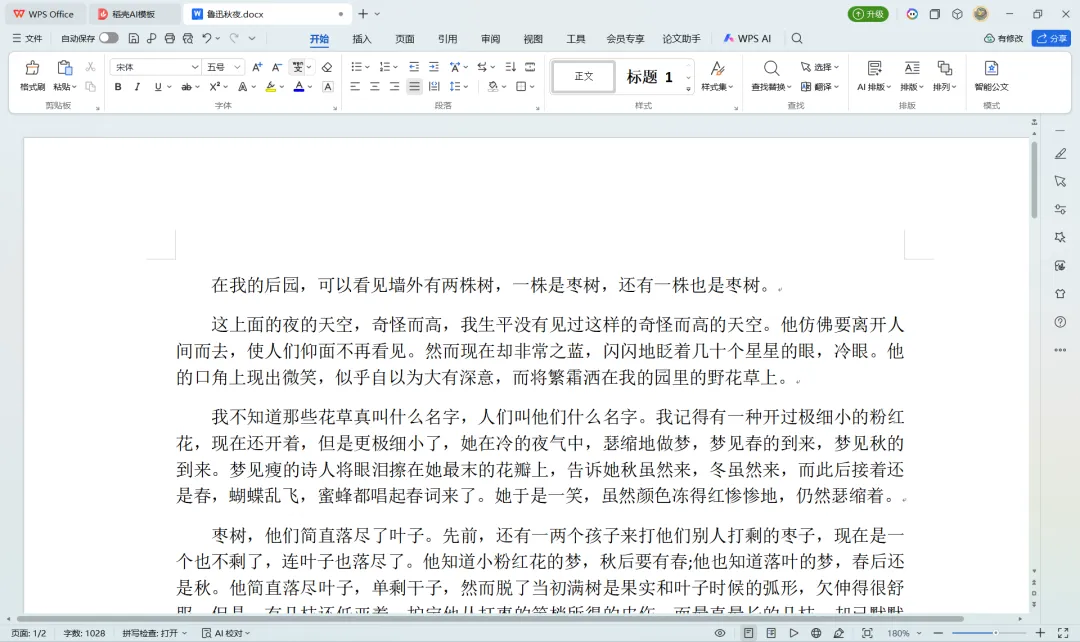Click the Format Painter brush icon
This screenshot has width=1080, height=642.
click(32, 68)
